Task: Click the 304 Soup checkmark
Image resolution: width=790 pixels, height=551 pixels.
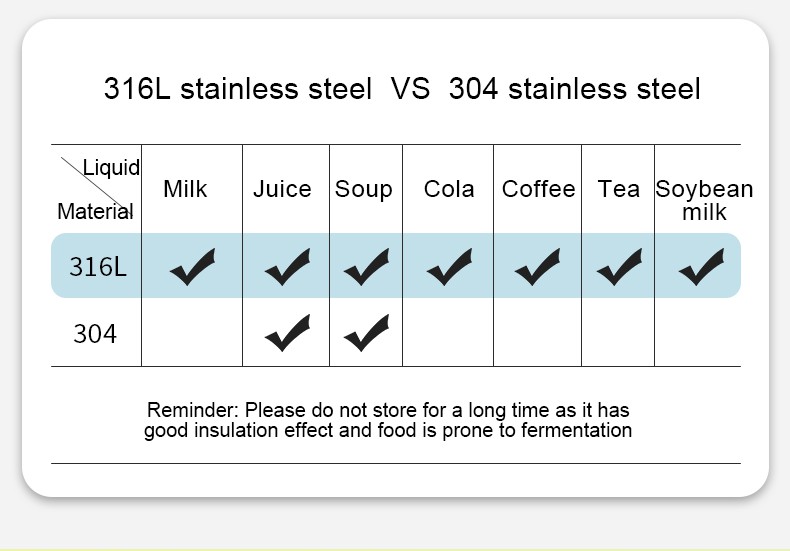Action: 366,332
